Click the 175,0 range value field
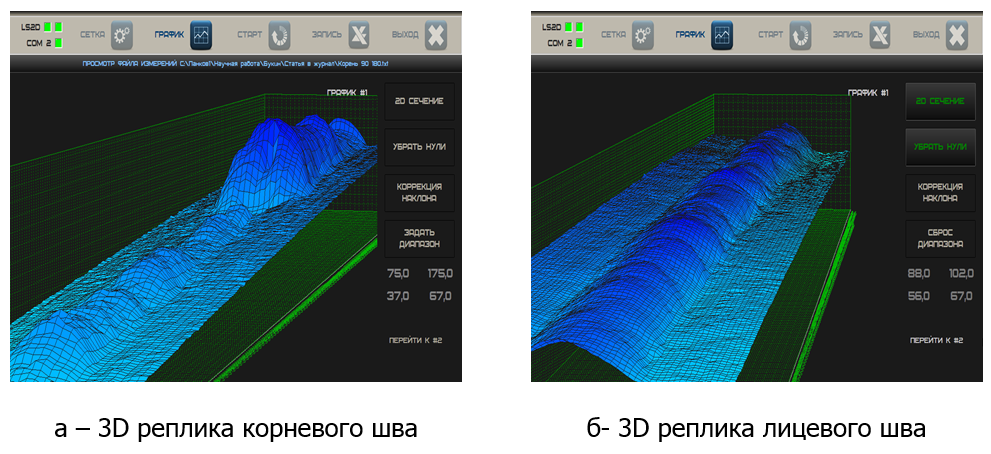 [x=440, y=273]
